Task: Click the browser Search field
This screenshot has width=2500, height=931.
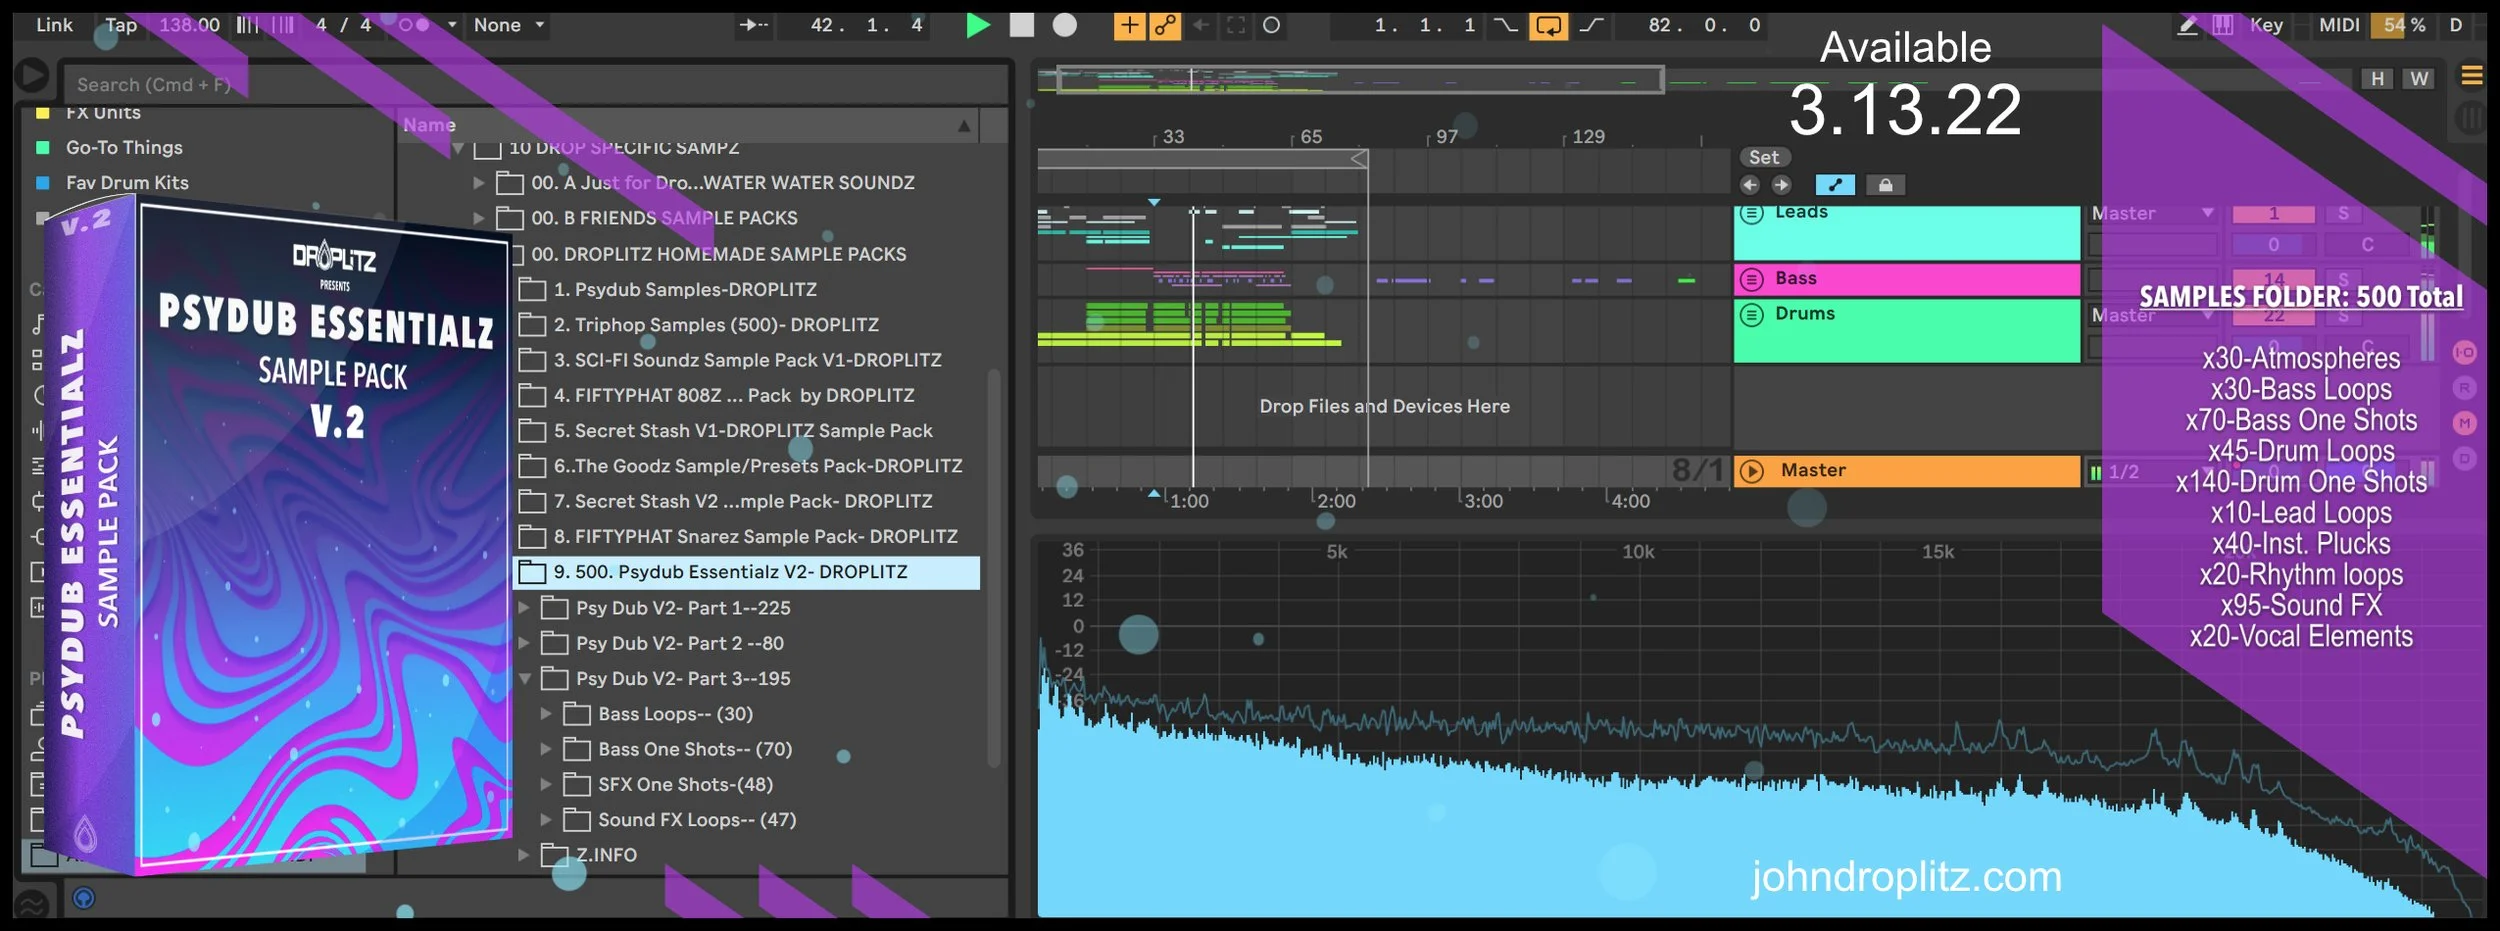Action: [x=535, y=85]
